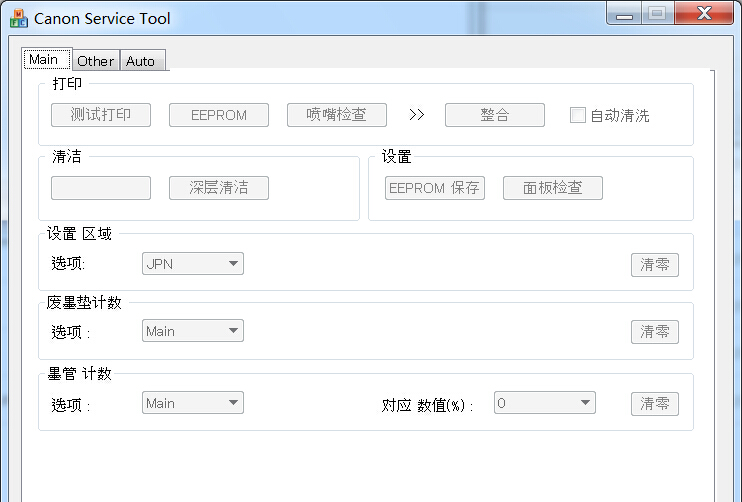Screen dimensions: 742x502
Task: Click the 喷嘴检查 button
Action: 336,115
